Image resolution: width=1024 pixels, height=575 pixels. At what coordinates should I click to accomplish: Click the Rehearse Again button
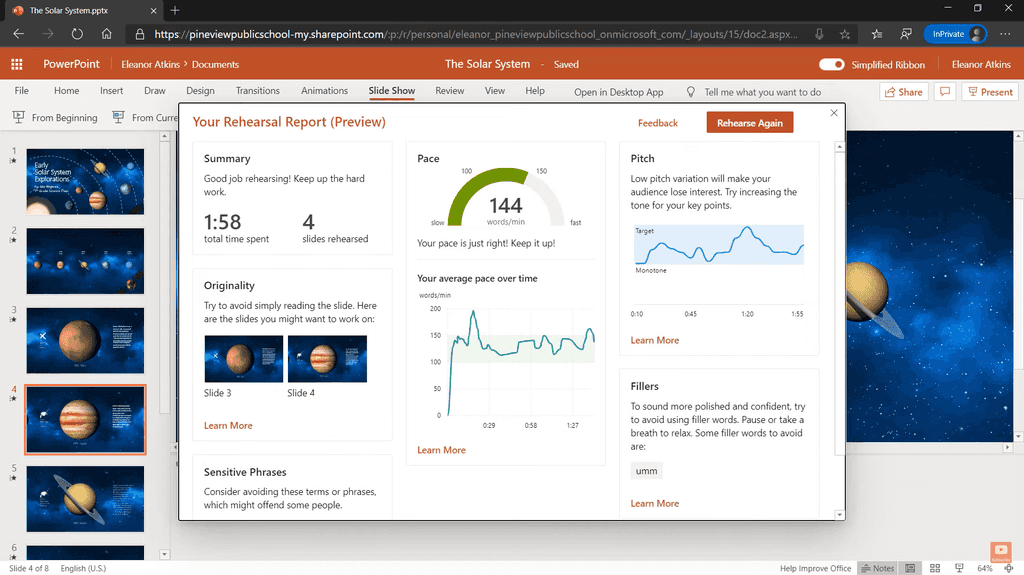(x=749, y=123)
